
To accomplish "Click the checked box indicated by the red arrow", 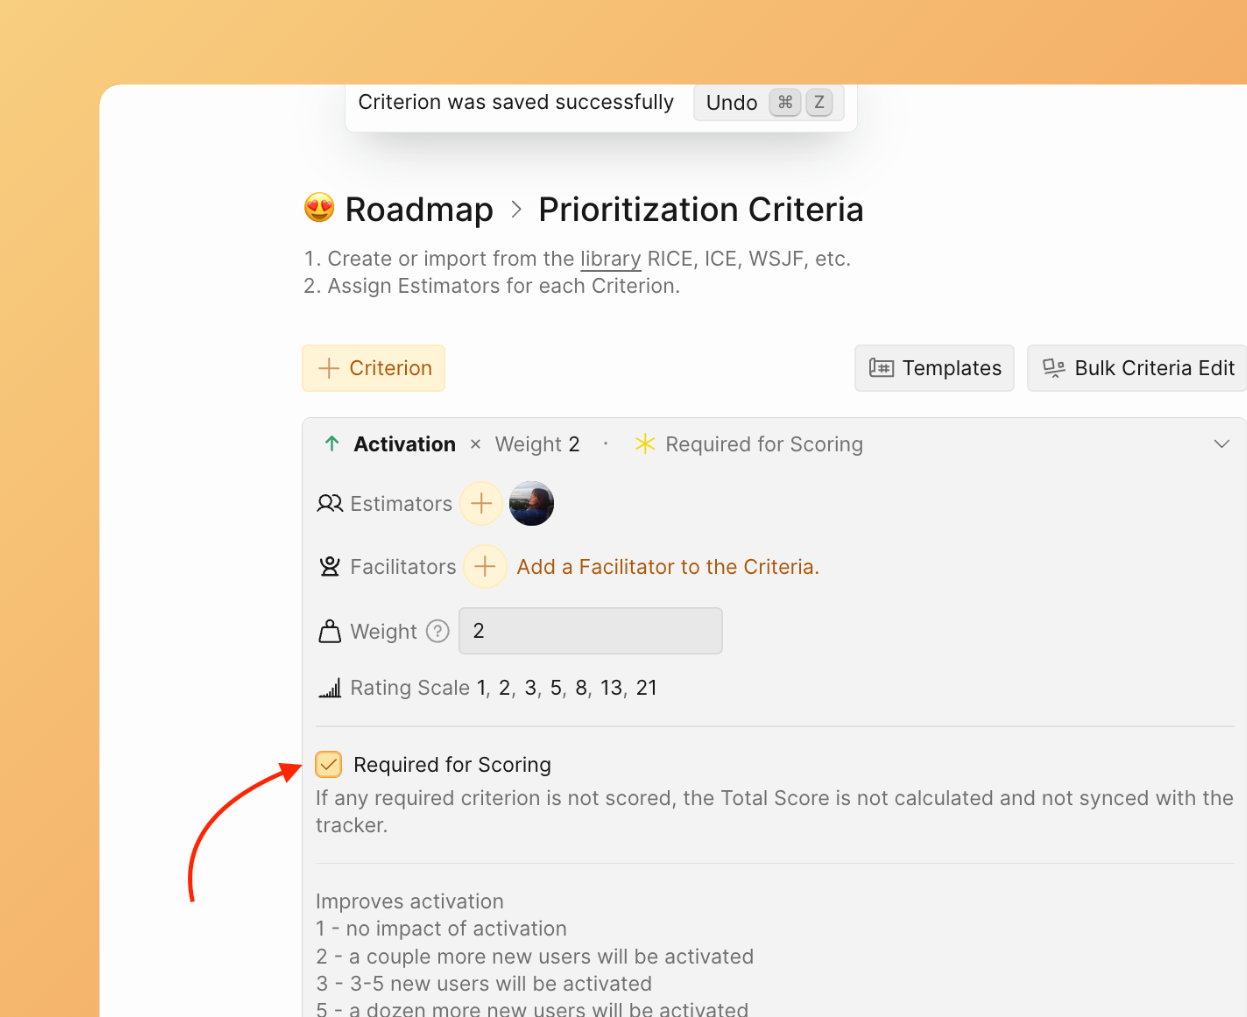I will 328,764.
